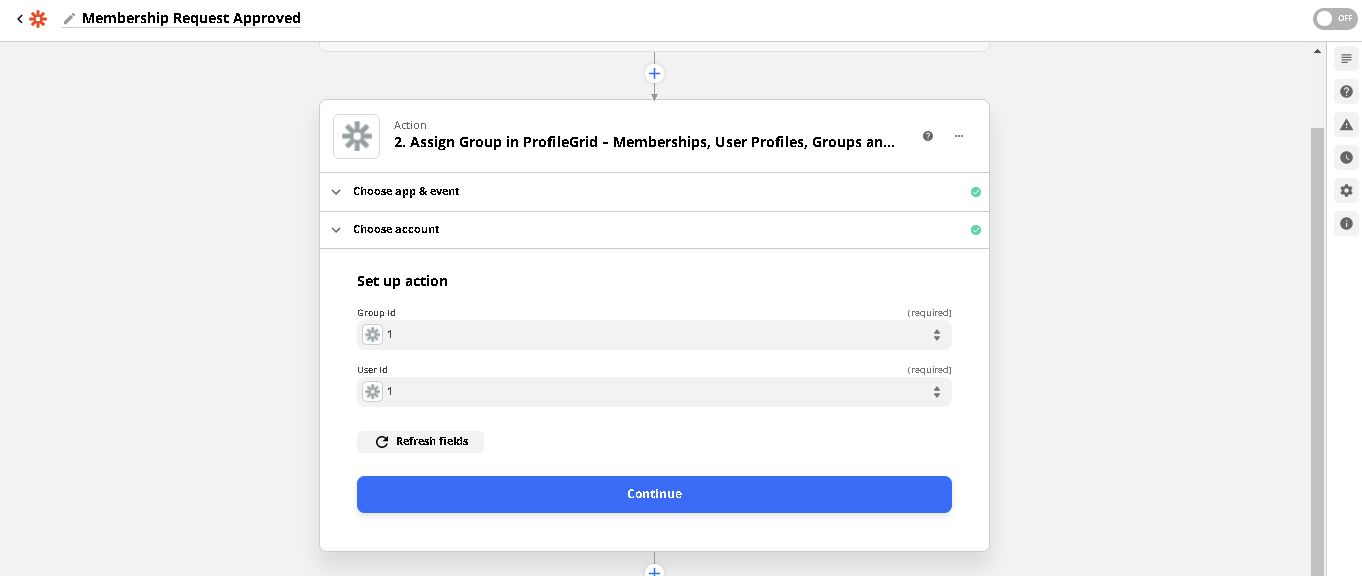Click help icon in the action step header
The height and width of the screenshot is (576, 1362).
pyautogui.click(x=928, y=136)
